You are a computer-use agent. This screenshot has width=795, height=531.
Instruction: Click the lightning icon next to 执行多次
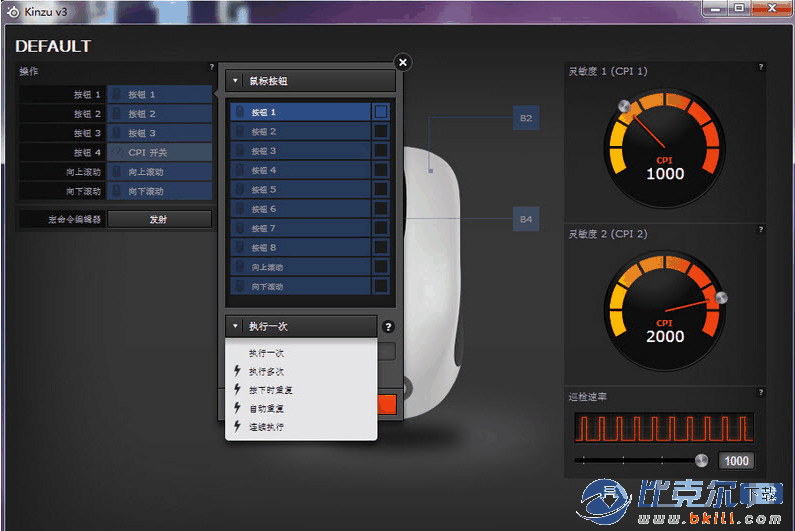[237, 371]
